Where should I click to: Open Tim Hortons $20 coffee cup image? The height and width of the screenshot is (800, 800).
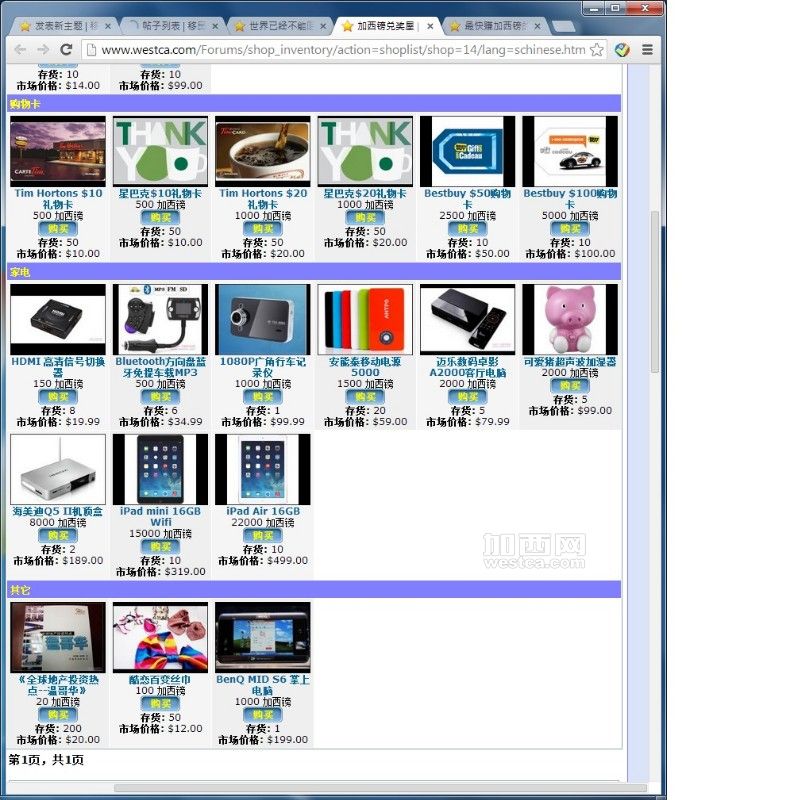pyautogui.click(x=263, y=151)
